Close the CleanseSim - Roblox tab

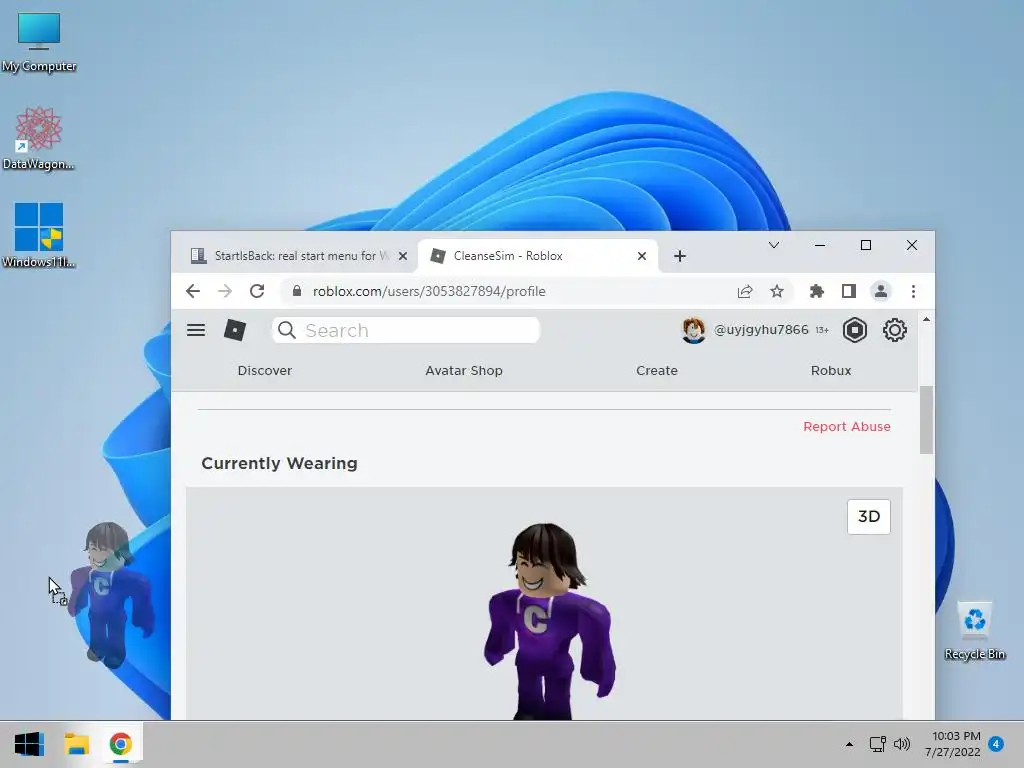pos(642,256)
